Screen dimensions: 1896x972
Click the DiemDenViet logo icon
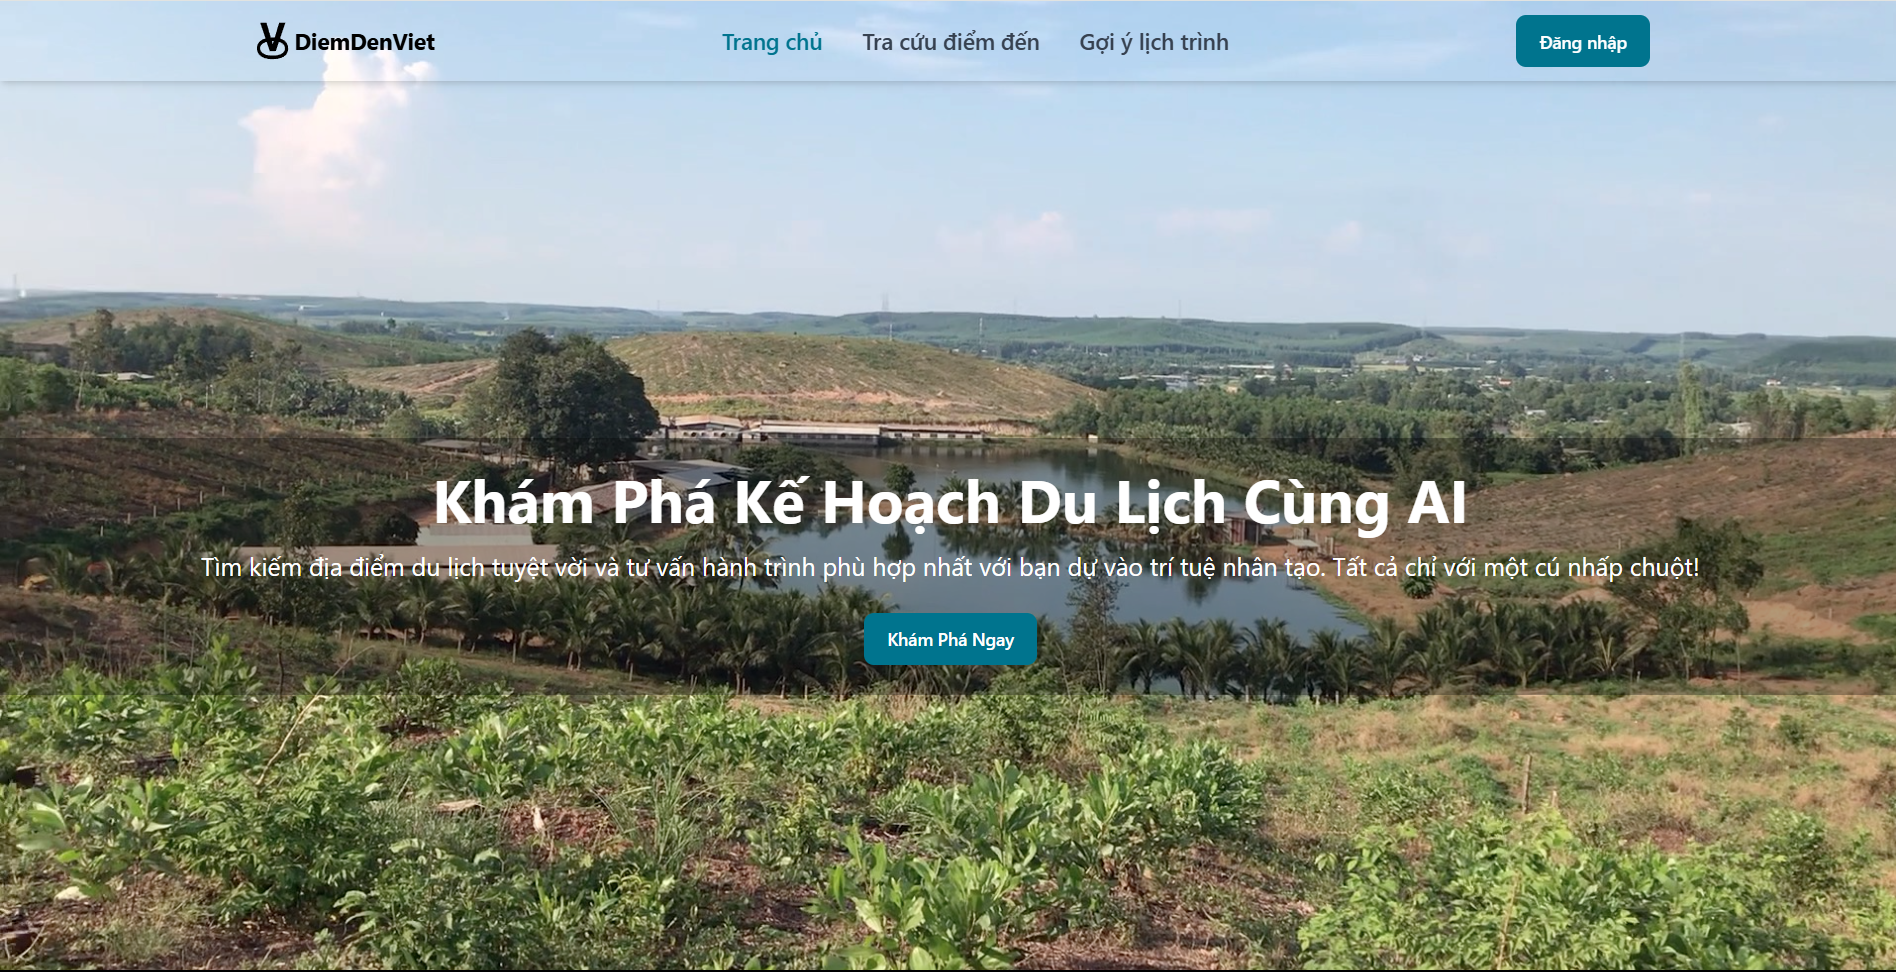coord(272,41)
